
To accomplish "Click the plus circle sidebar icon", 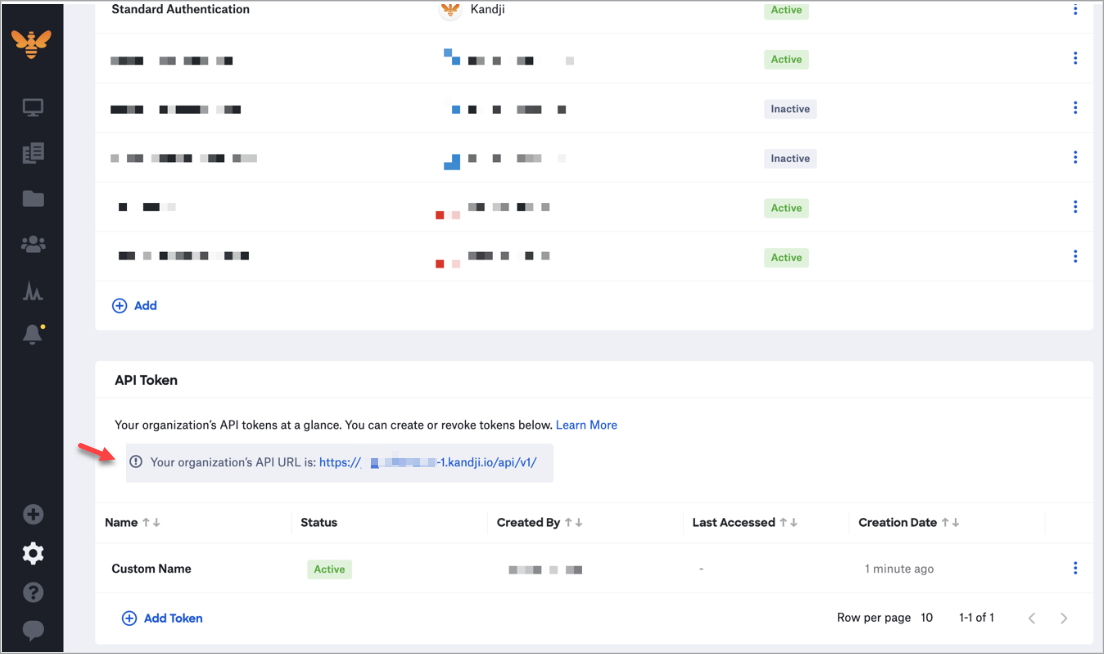I will click(33, 513).
